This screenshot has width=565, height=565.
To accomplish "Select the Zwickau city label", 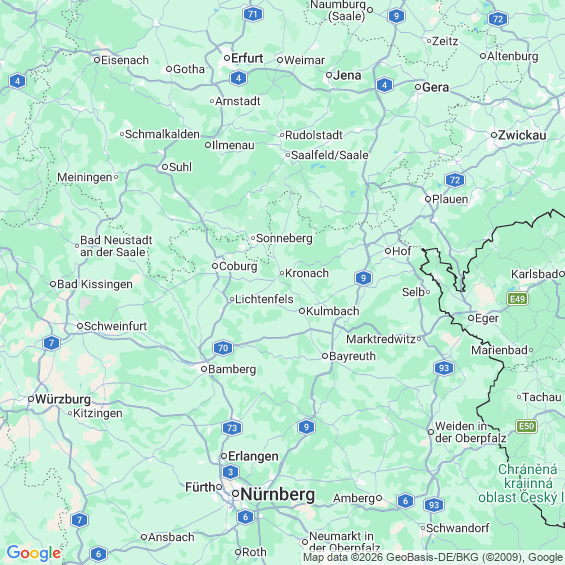I will pos(522,135).
